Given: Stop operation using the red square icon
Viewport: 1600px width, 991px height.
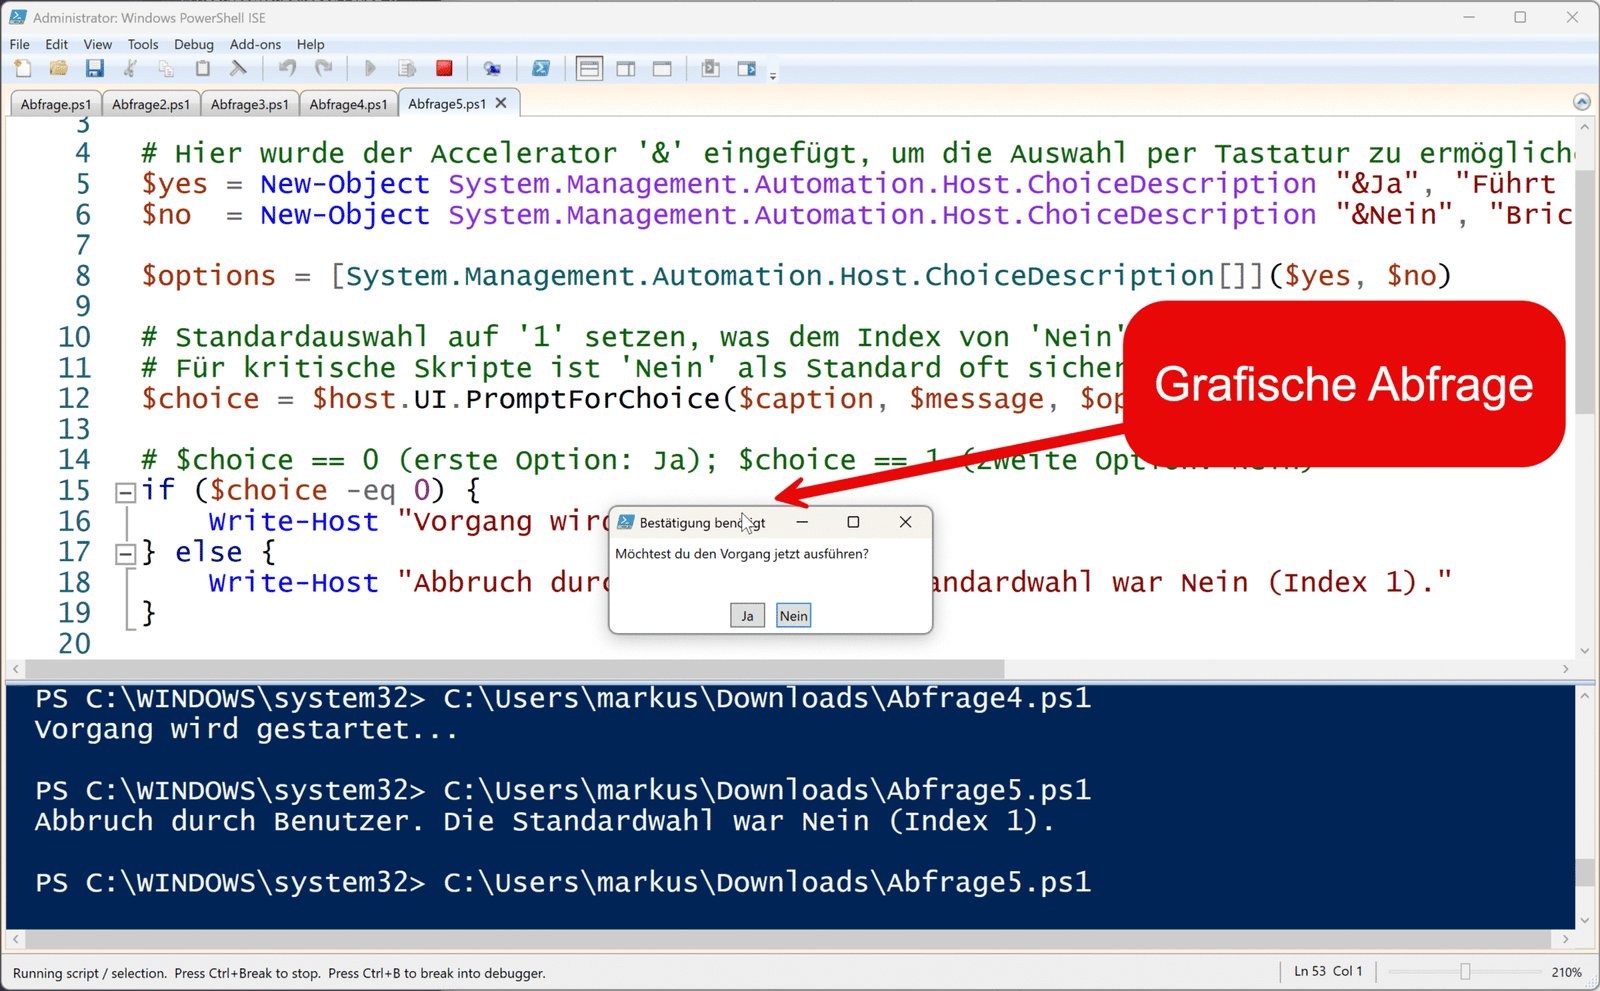Looking at the screenshot, I should [x=444, y=68].
